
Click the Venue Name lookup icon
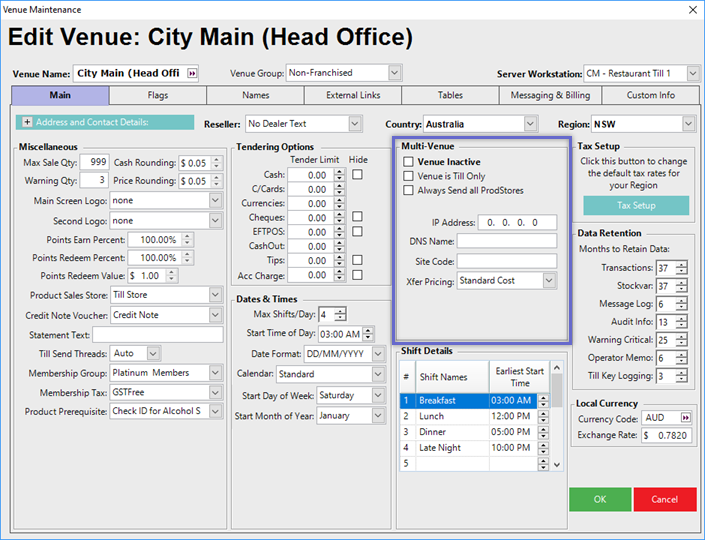pyautogui.click(x=192, y=73)
